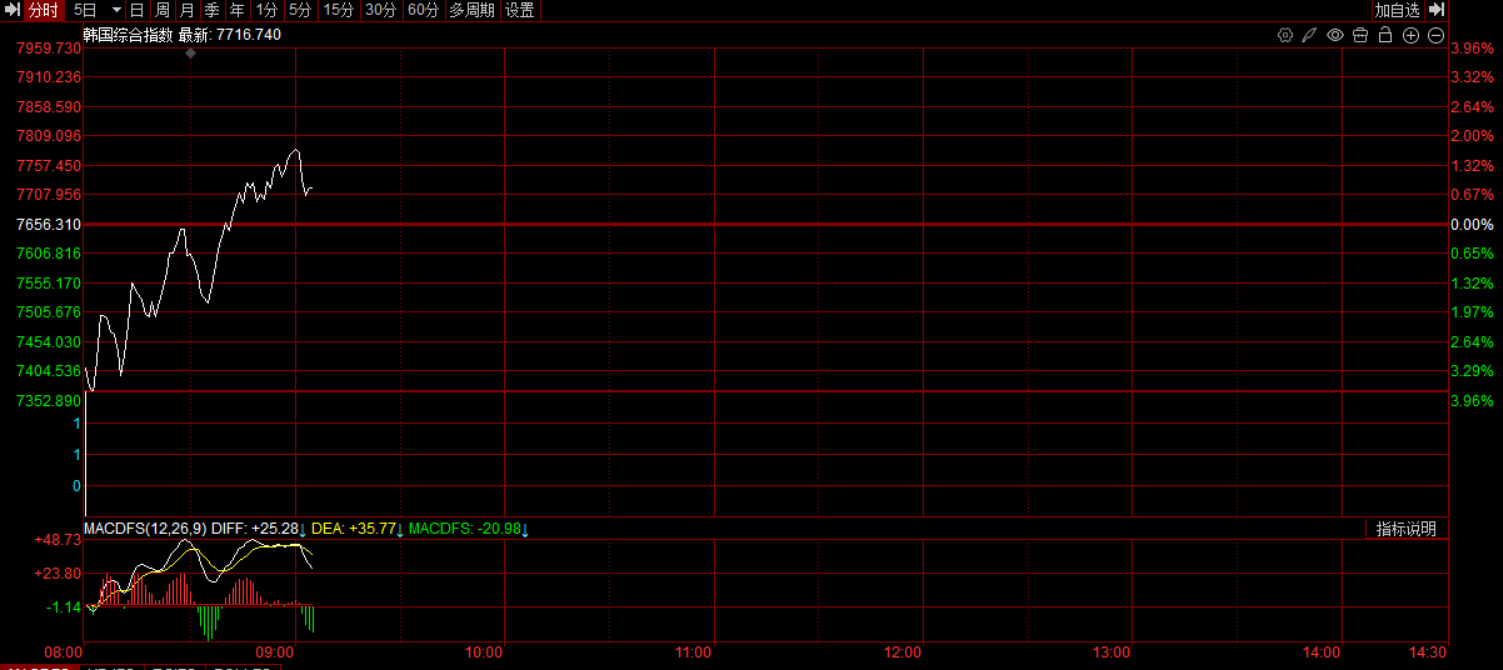The height and width of the screenshot is (670, 1503).
Task: Click the diamond marker on chart top
Action: tap(191, 53)
